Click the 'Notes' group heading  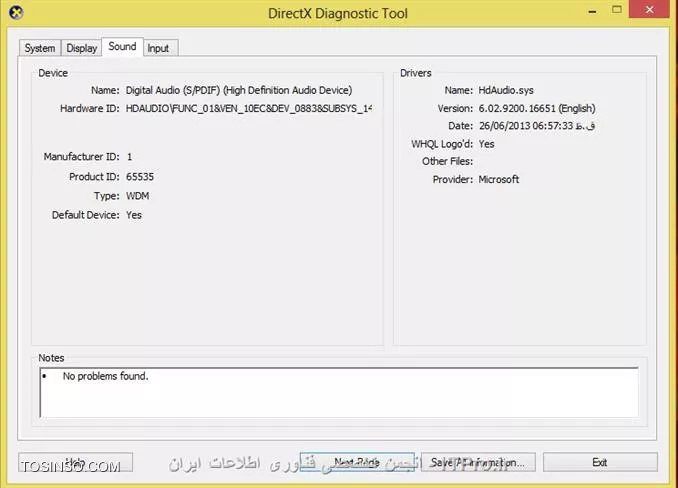51,358
